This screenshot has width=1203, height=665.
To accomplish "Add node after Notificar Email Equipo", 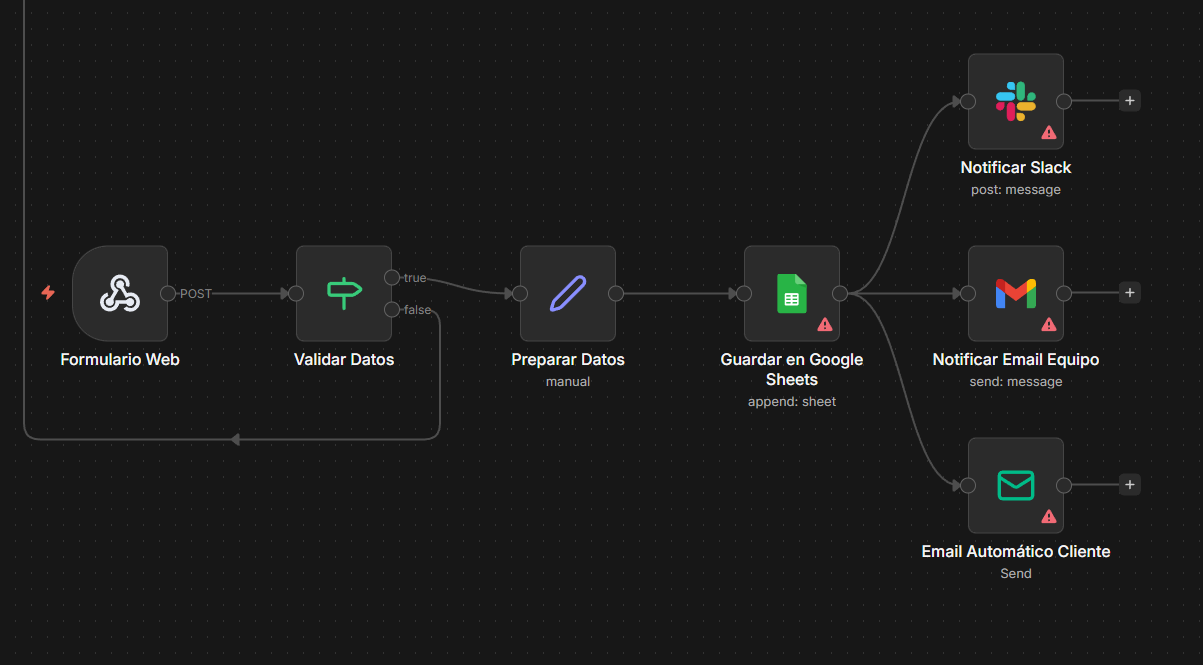I will [x=1129, y=293].
